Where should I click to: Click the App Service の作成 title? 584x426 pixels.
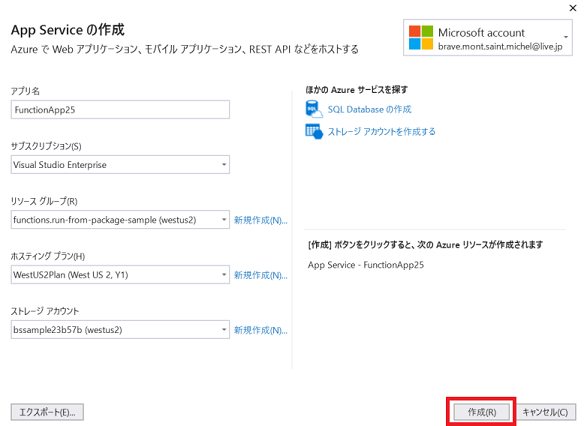point(67,30)
